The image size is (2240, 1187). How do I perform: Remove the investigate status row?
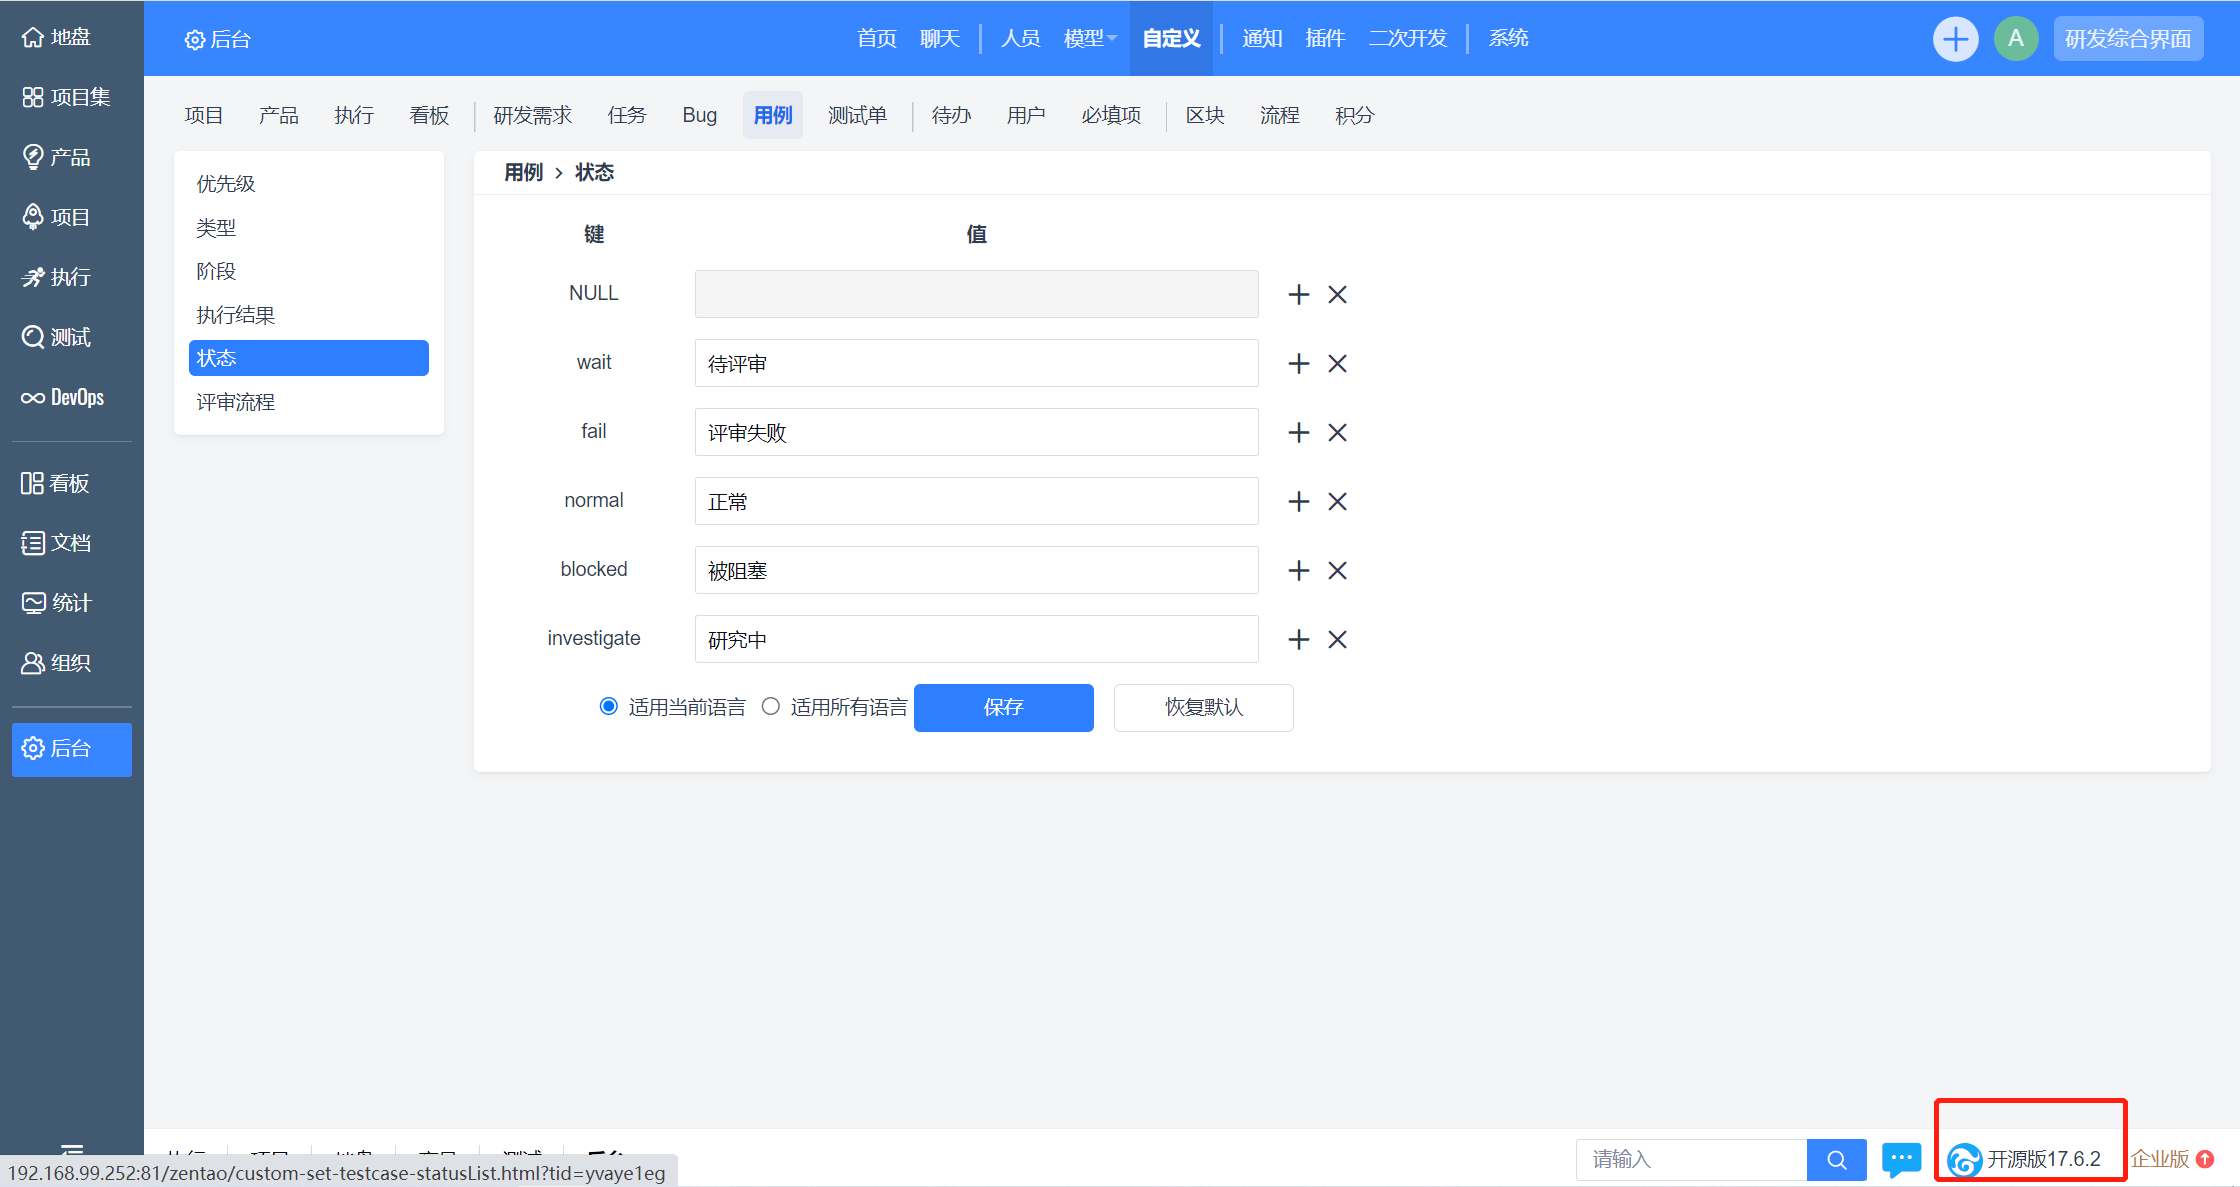tap(1337, 640)
